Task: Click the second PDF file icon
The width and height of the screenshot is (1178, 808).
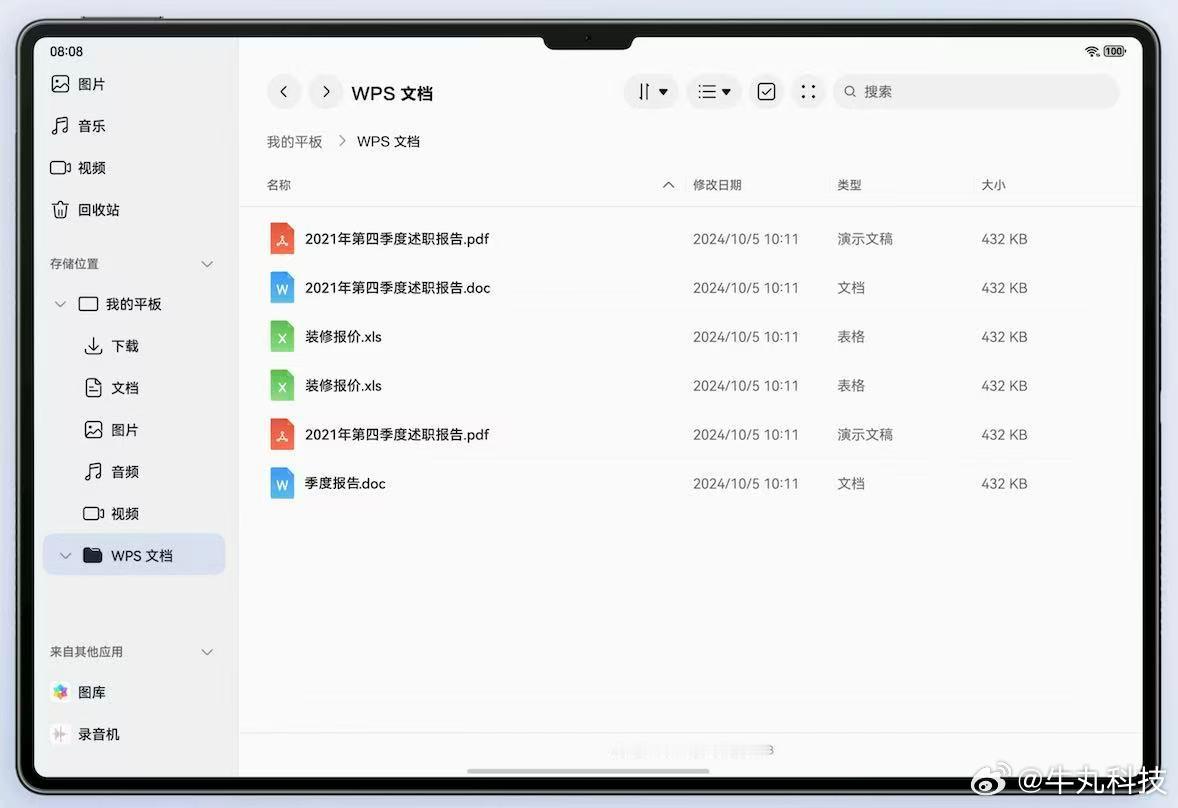Action: (x=282, y=434)
